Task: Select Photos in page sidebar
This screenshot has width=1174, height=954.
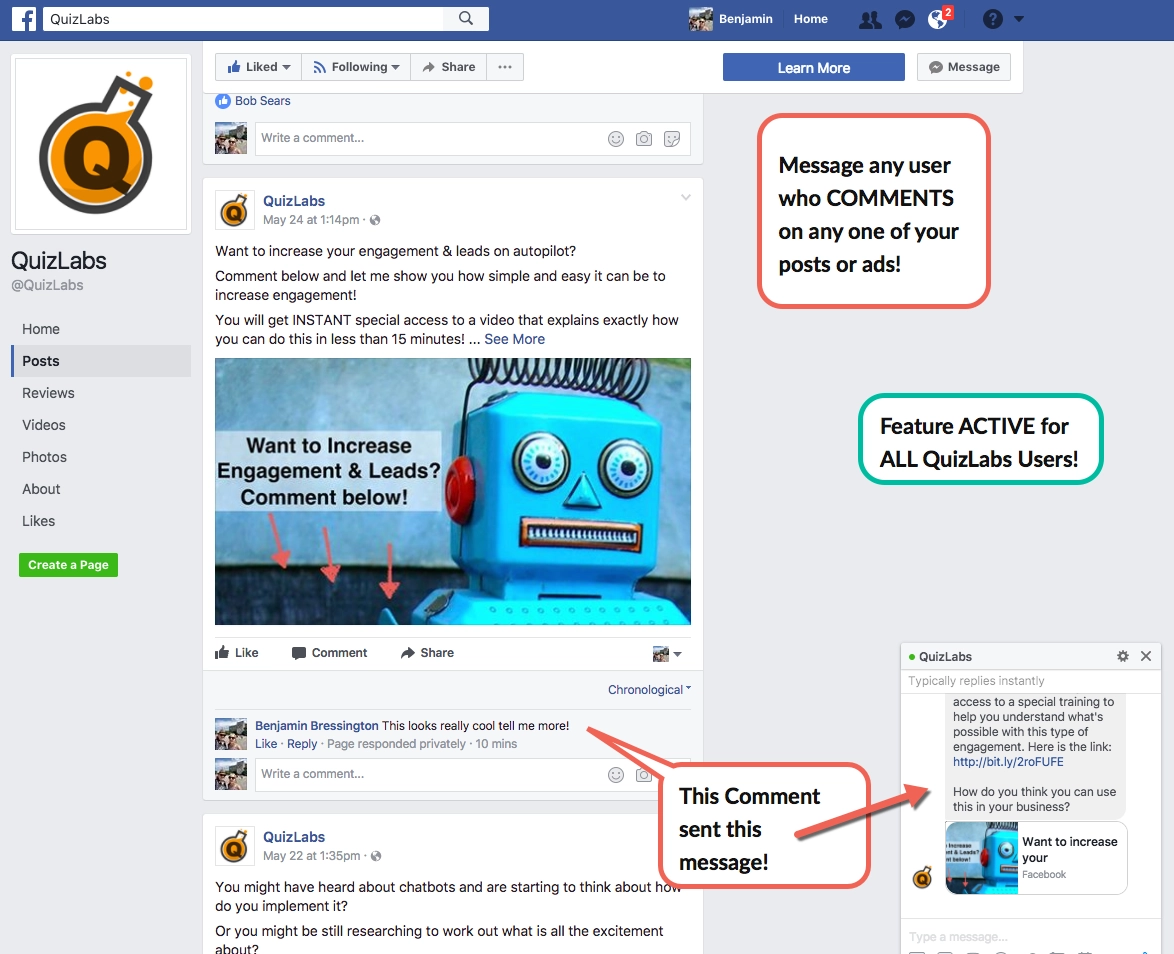Action: coord(44,457)
